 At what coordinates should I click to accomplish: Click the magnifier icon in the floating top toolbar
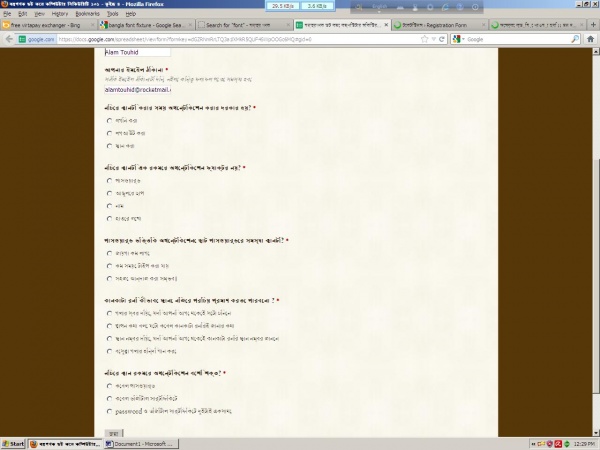point(359,7)
